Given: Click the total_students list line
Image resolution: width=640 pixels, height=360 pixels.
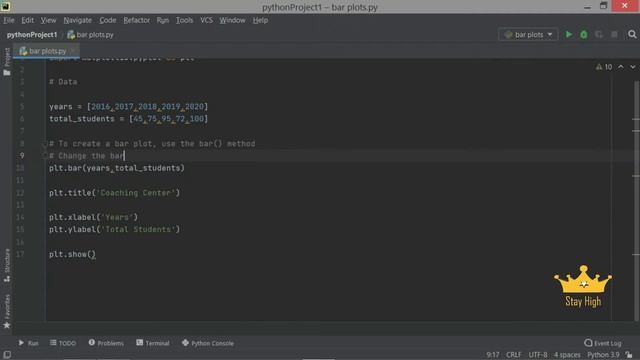Looking at the screenshot, I should [x=129, y=119].
